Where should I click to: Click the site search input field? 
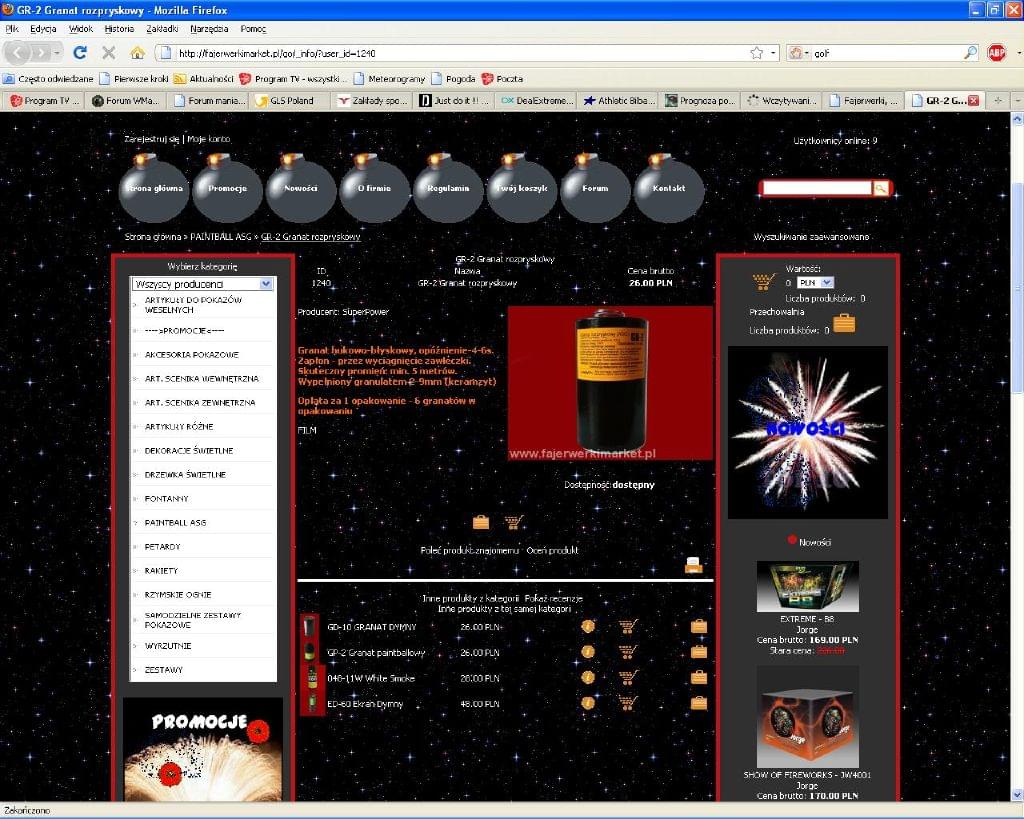[817, 189]
